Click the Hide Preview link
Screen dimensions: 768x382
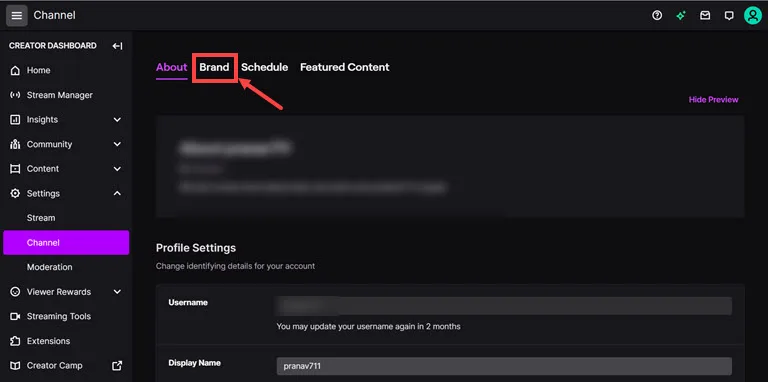713,100
